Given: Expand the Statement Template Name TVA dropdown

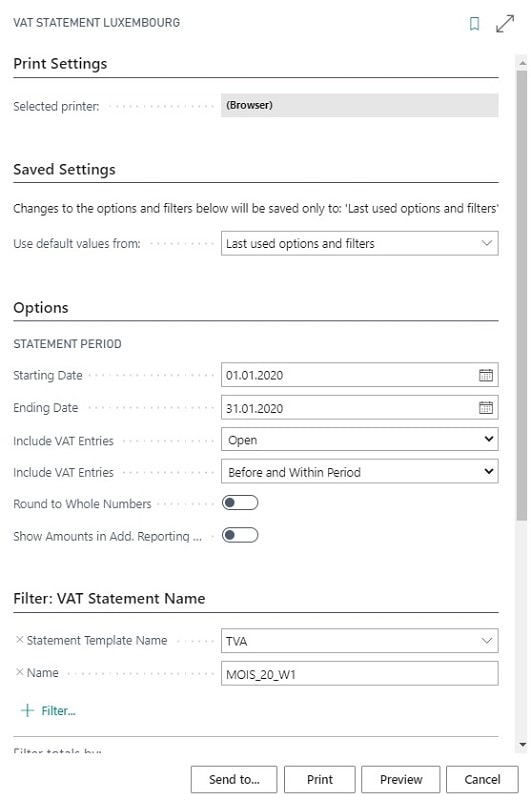Looking at the screenshot, I should 360,641.
